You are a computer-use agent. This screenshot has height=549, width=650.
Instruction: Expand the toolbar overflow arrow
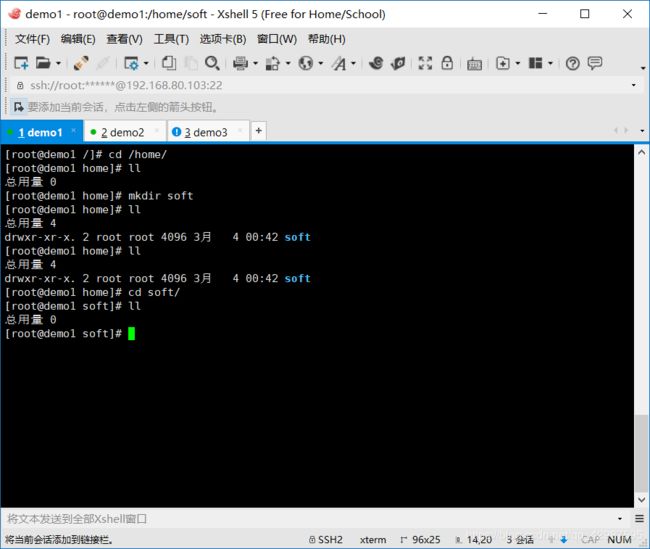[x=643, y=68]
